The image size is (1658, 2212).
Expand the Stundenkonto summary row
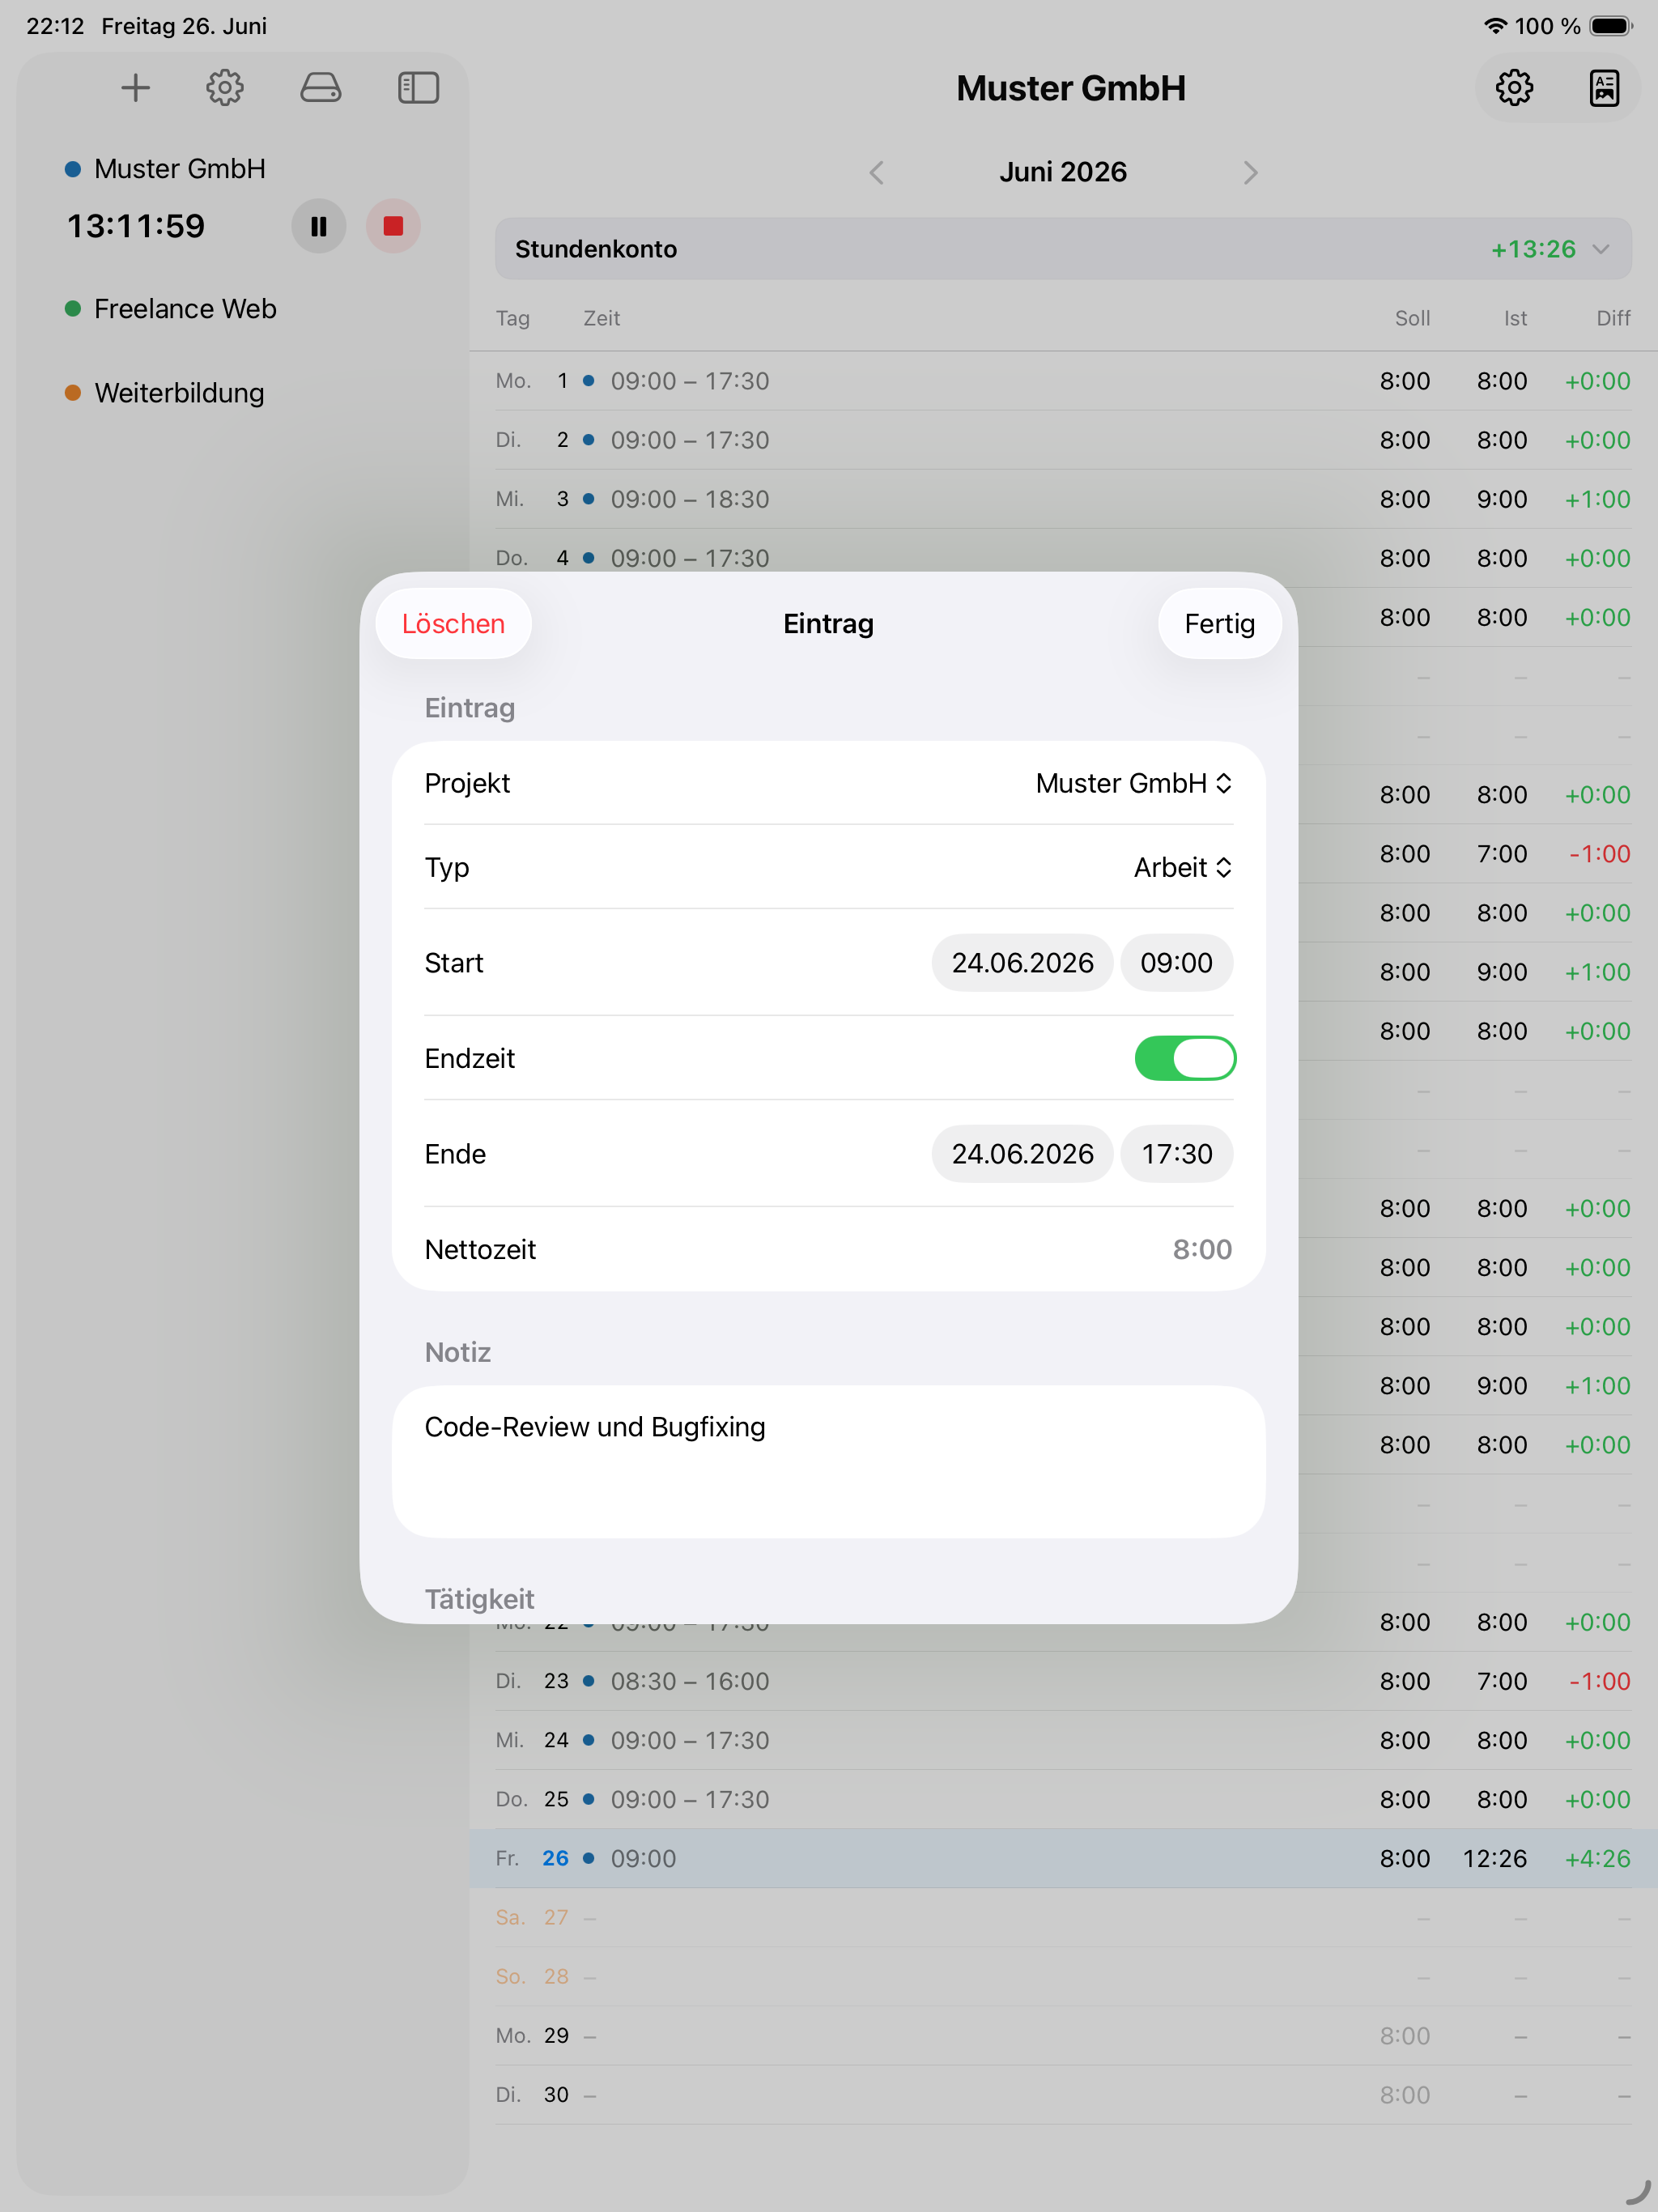[x=1063, y=249]
